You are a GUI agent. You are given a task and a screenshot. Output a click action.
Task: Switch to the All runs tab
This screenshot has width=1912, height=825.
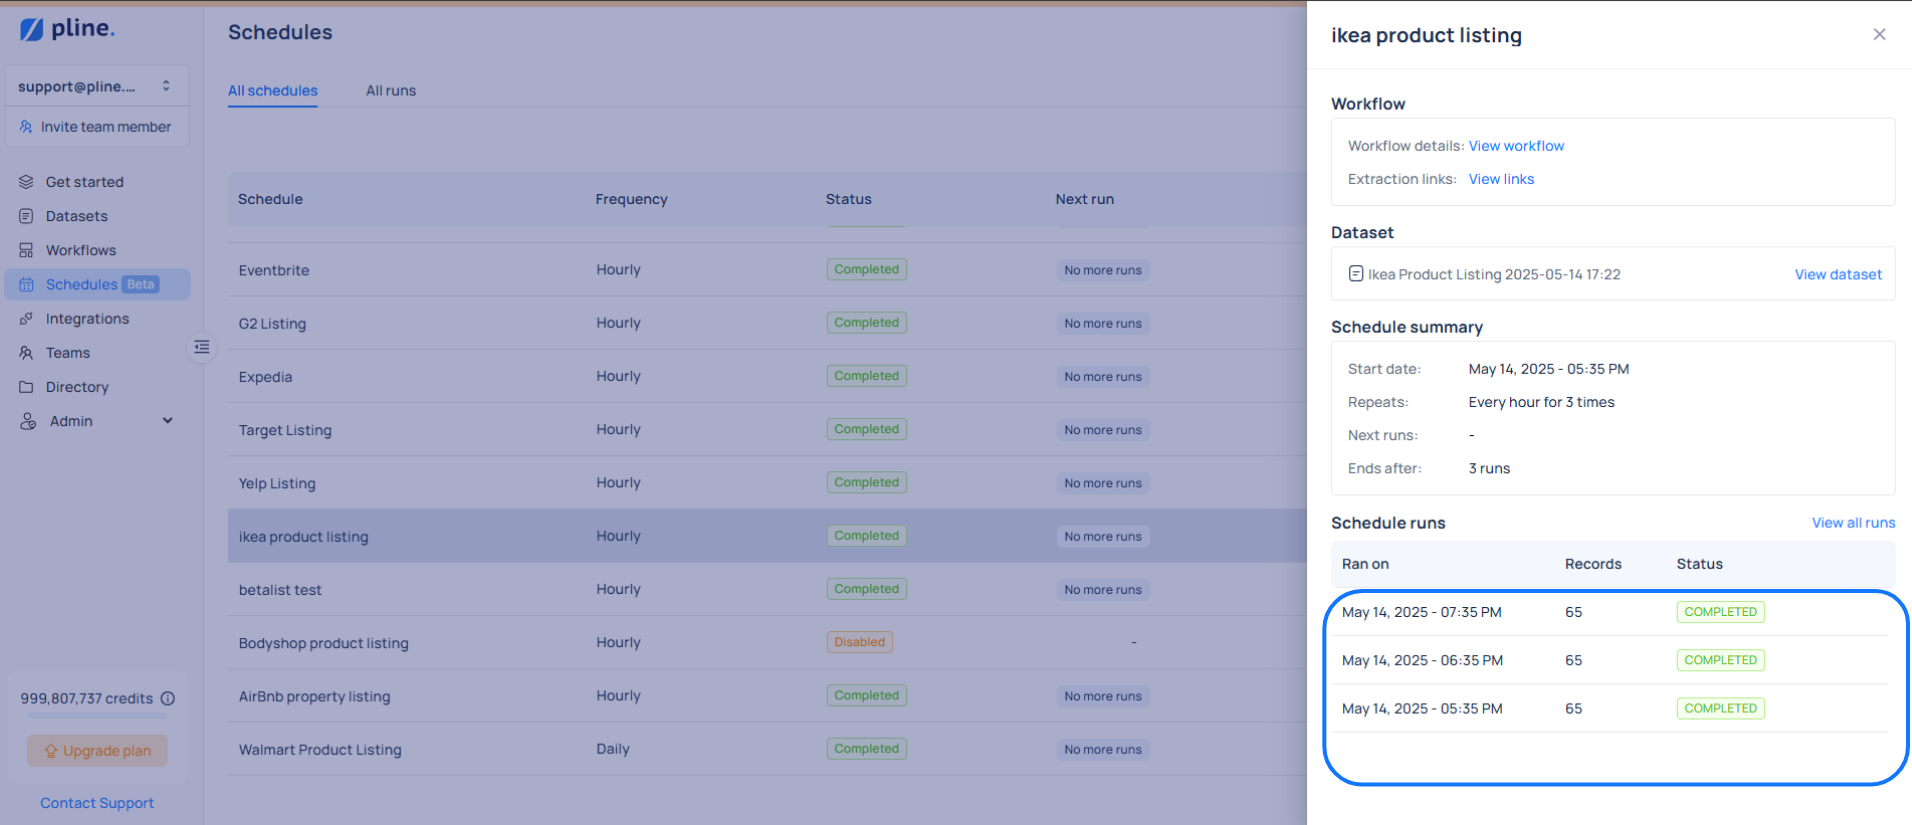click(390, 91)
